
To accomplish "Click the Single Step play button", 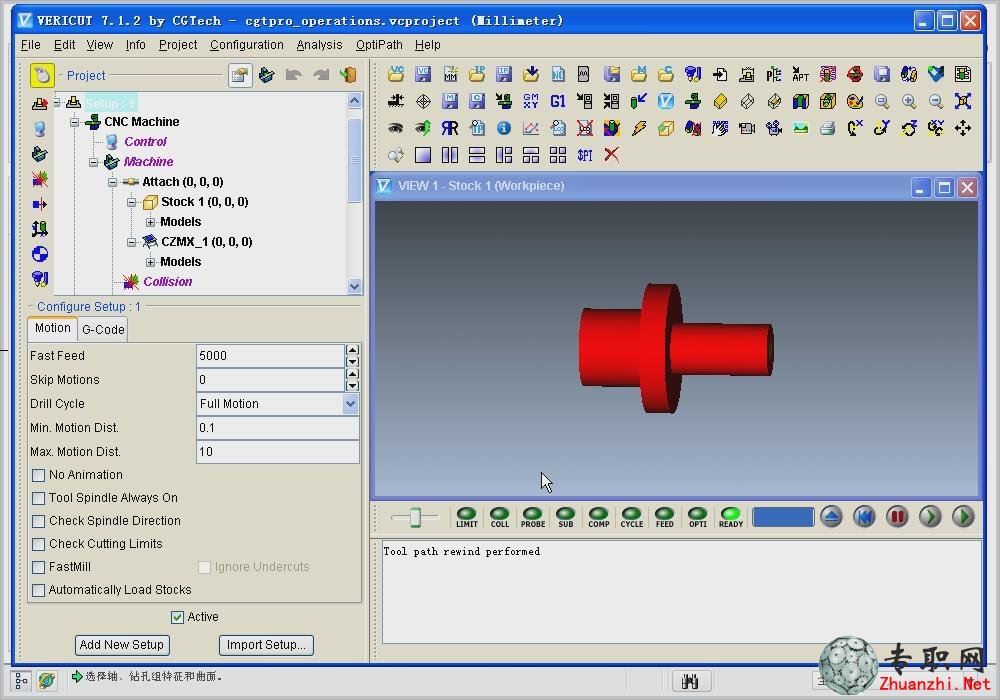I will [930, 516].
